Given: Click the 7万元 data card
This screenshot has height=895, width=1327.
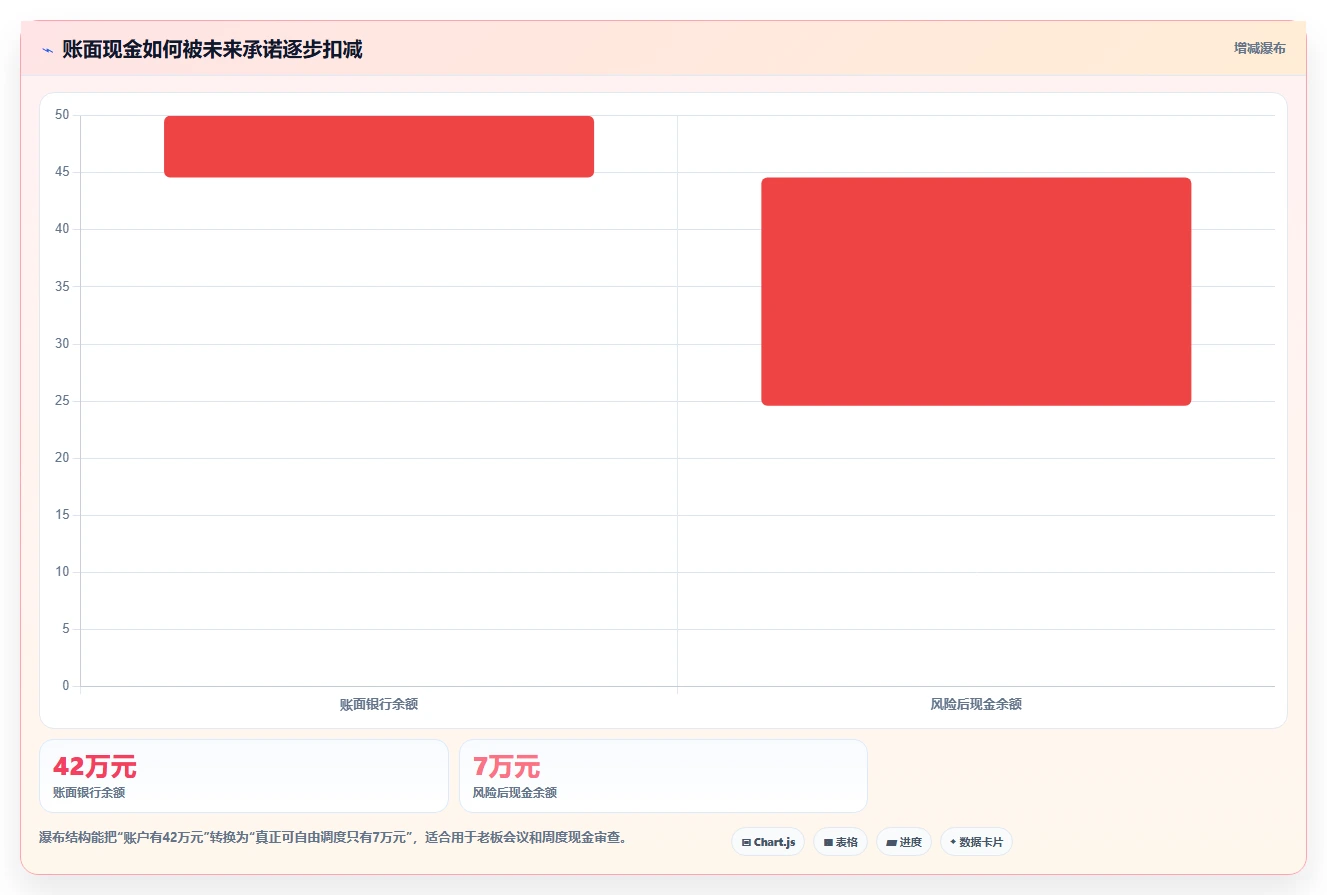Looking at the screenshot, I should point(663,776).
